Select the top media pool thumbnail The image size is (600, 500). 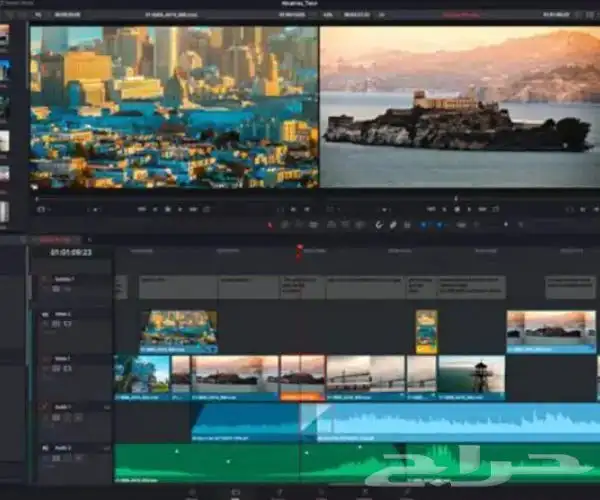click(x=4, y=35)
